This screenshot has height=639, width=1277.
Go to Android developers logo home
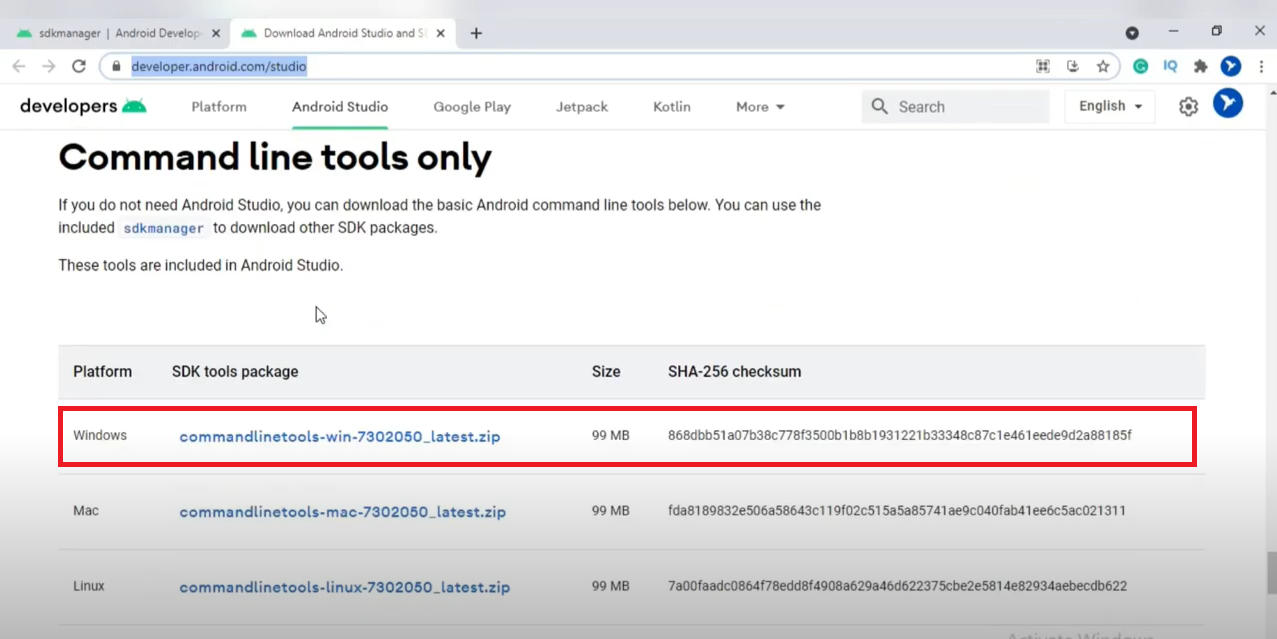pyautogui.click(x=83, y=106)
